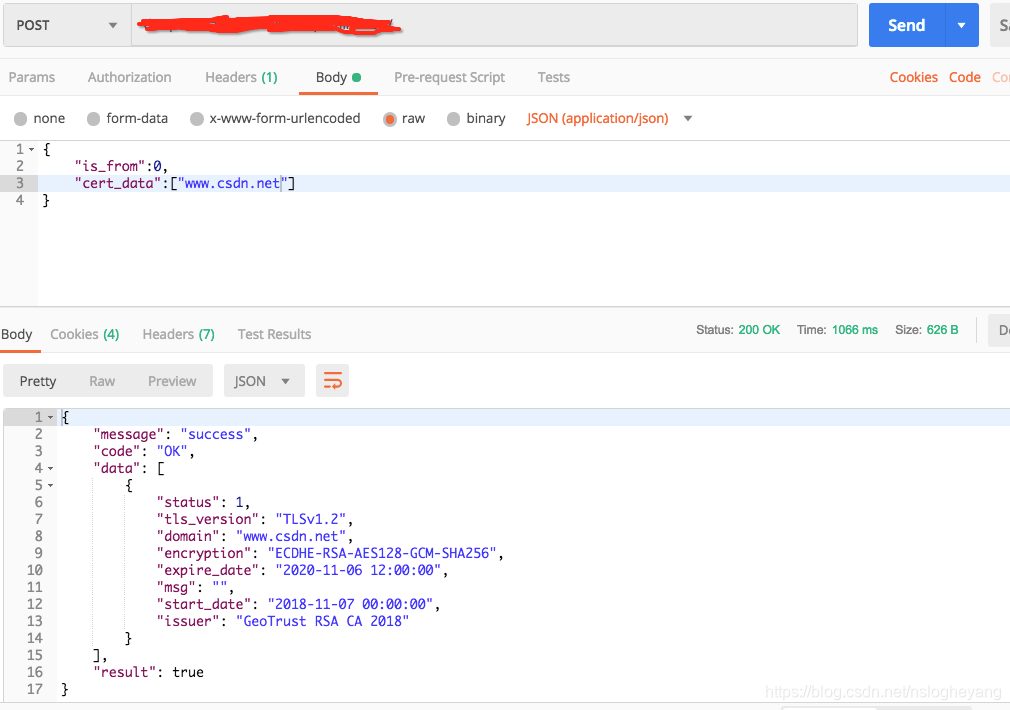Click the "status": 1 response line

click(203, 503)
